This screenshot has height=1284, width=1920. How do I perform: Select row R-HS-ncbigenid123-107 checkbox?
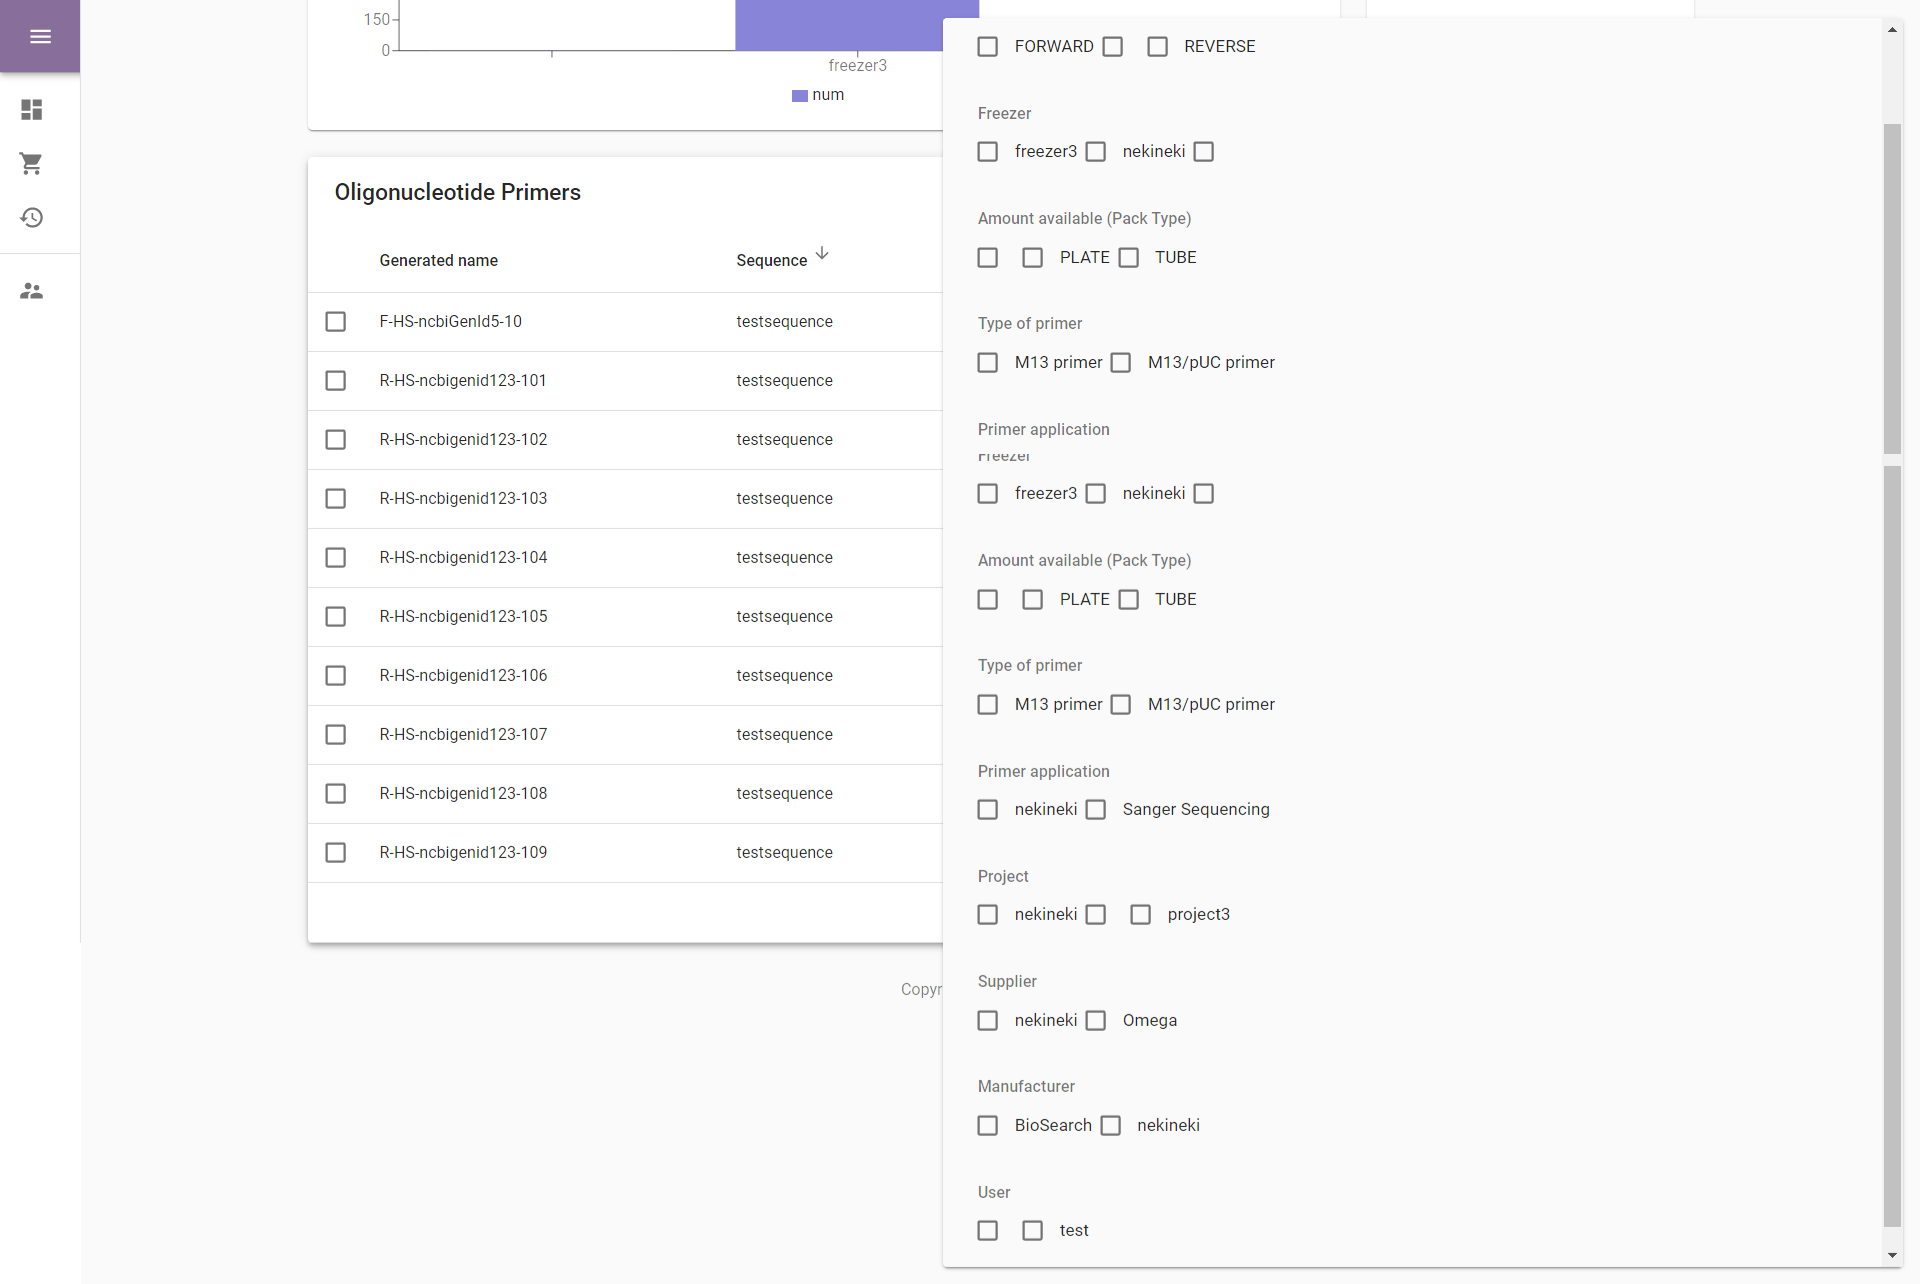(336, 735)
